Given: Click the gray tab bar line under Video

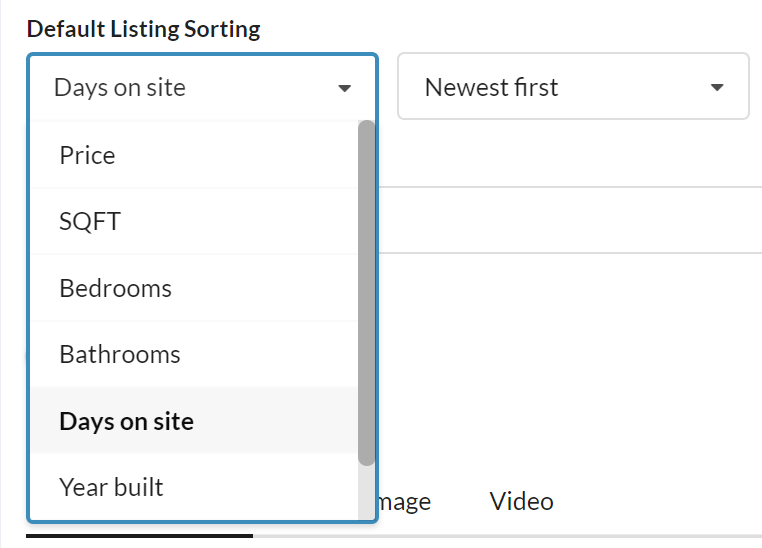Looking at the screenshot, I should tap(520, 536).
